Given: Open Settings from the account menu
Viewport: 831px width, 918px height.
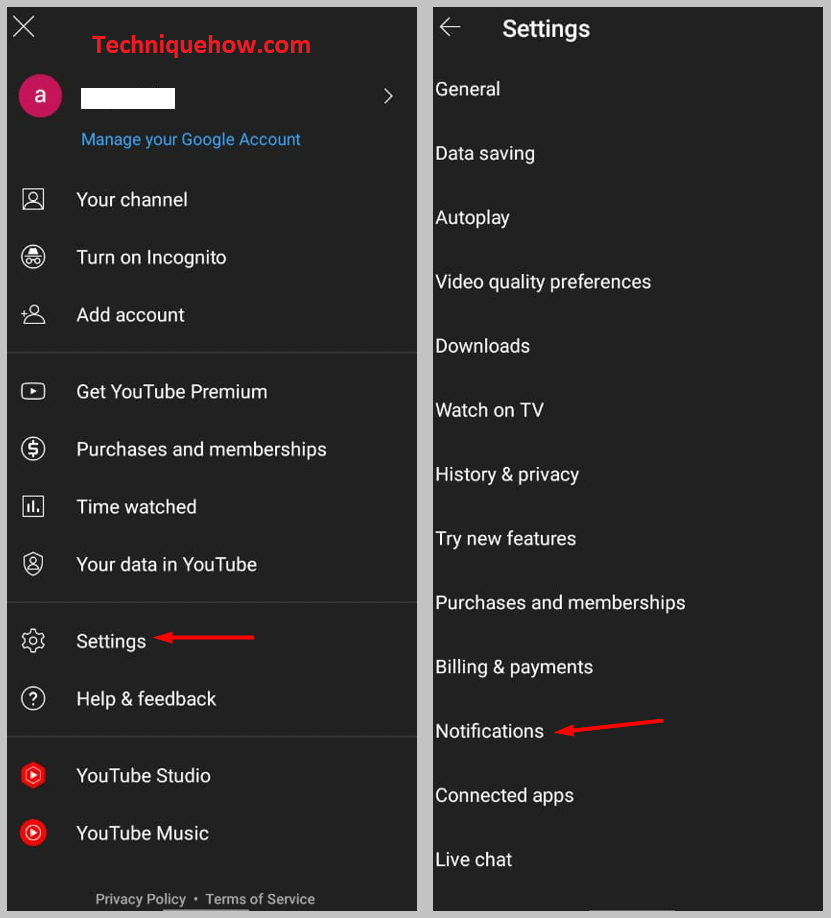Looking at the screenshot, I should point(111,642).
